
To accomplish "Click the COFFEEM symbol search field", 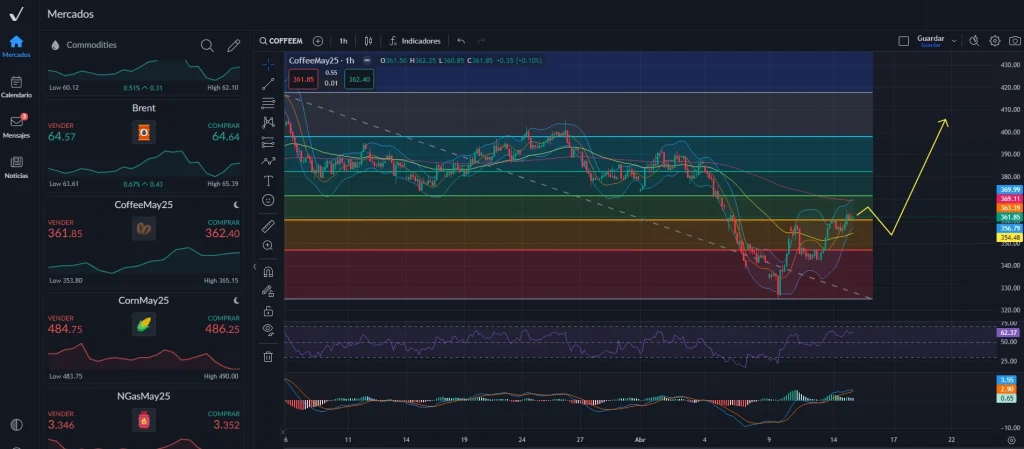I will click(281, 40).
